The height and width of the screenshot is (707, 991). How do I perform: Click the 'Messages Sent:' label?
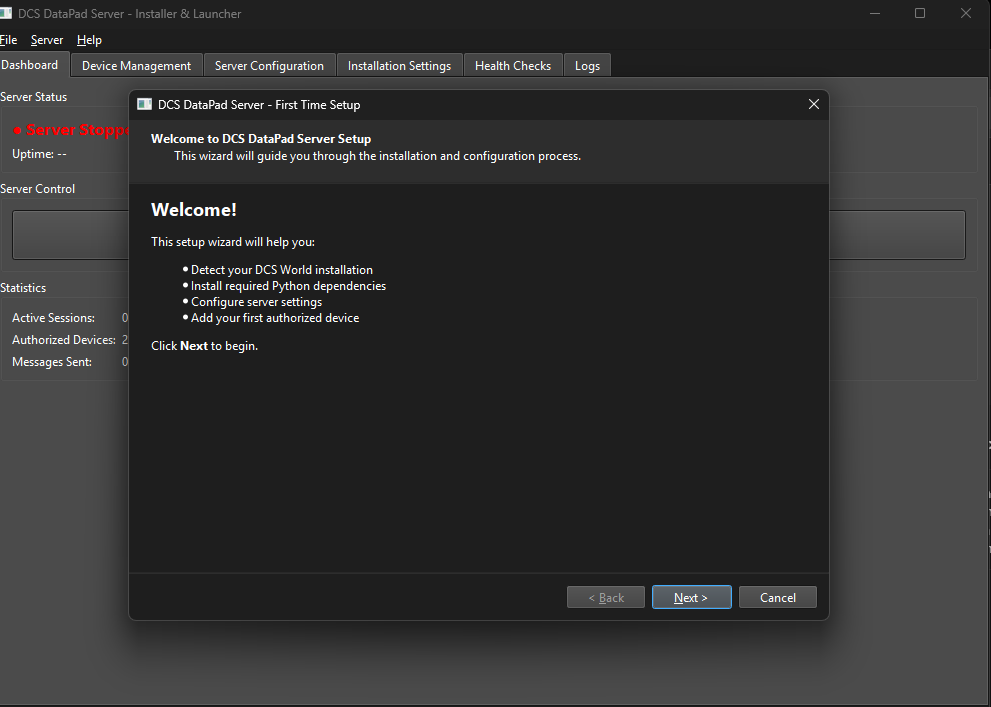point(52,362)
